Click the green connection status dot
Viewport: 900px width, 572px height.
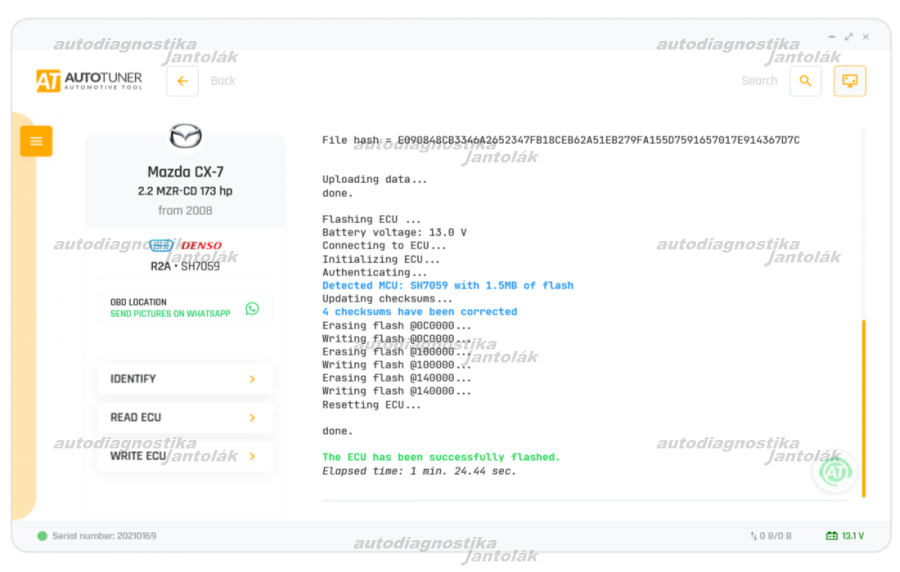(42, 536)
